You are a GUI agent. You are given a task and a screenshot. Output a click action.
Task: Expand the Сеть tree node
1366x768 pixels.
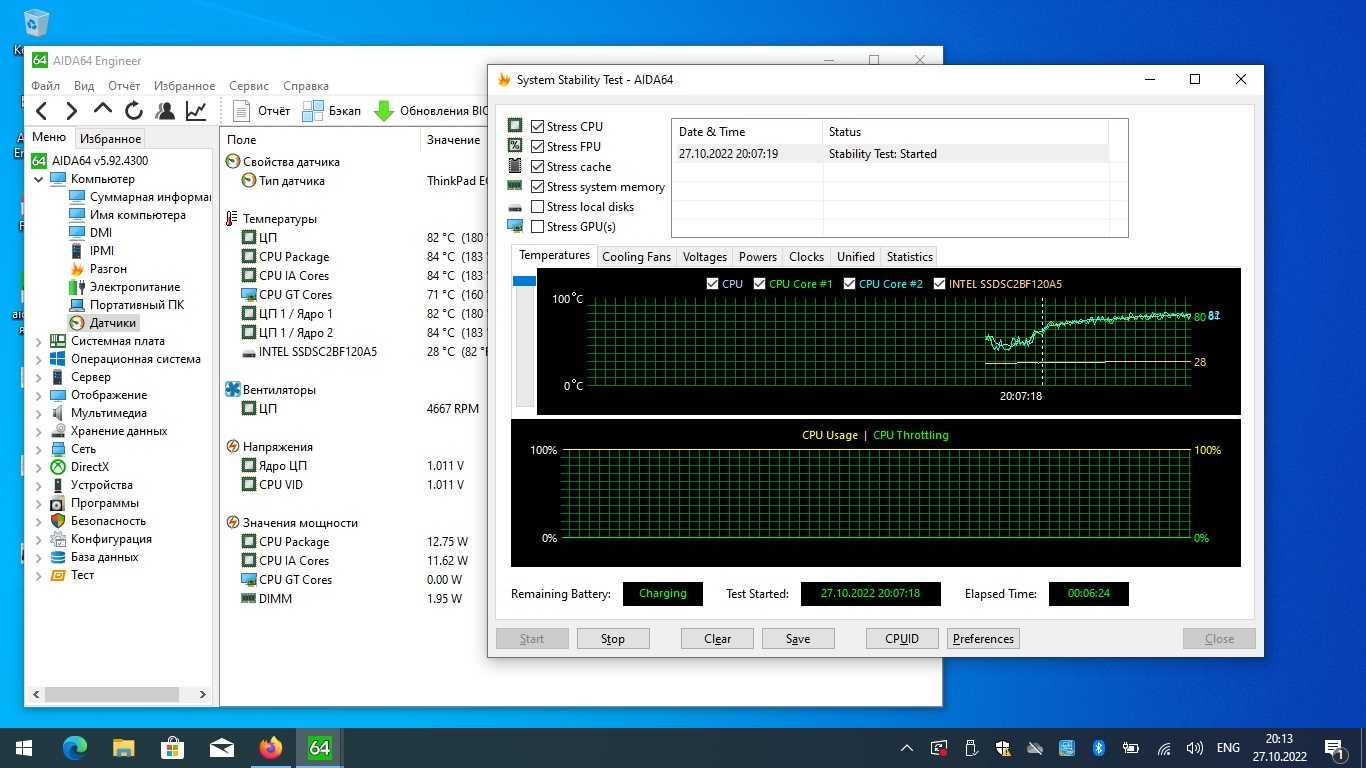click(x=39, y=449)
